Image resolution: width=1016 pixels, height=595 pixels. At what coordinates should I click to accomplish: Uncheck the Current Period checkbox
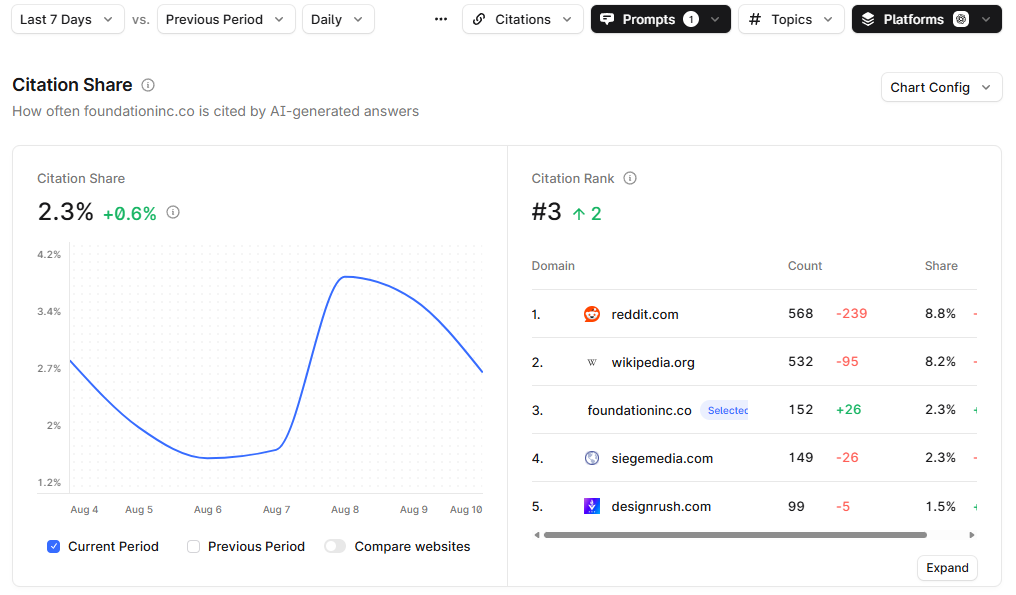54,546
